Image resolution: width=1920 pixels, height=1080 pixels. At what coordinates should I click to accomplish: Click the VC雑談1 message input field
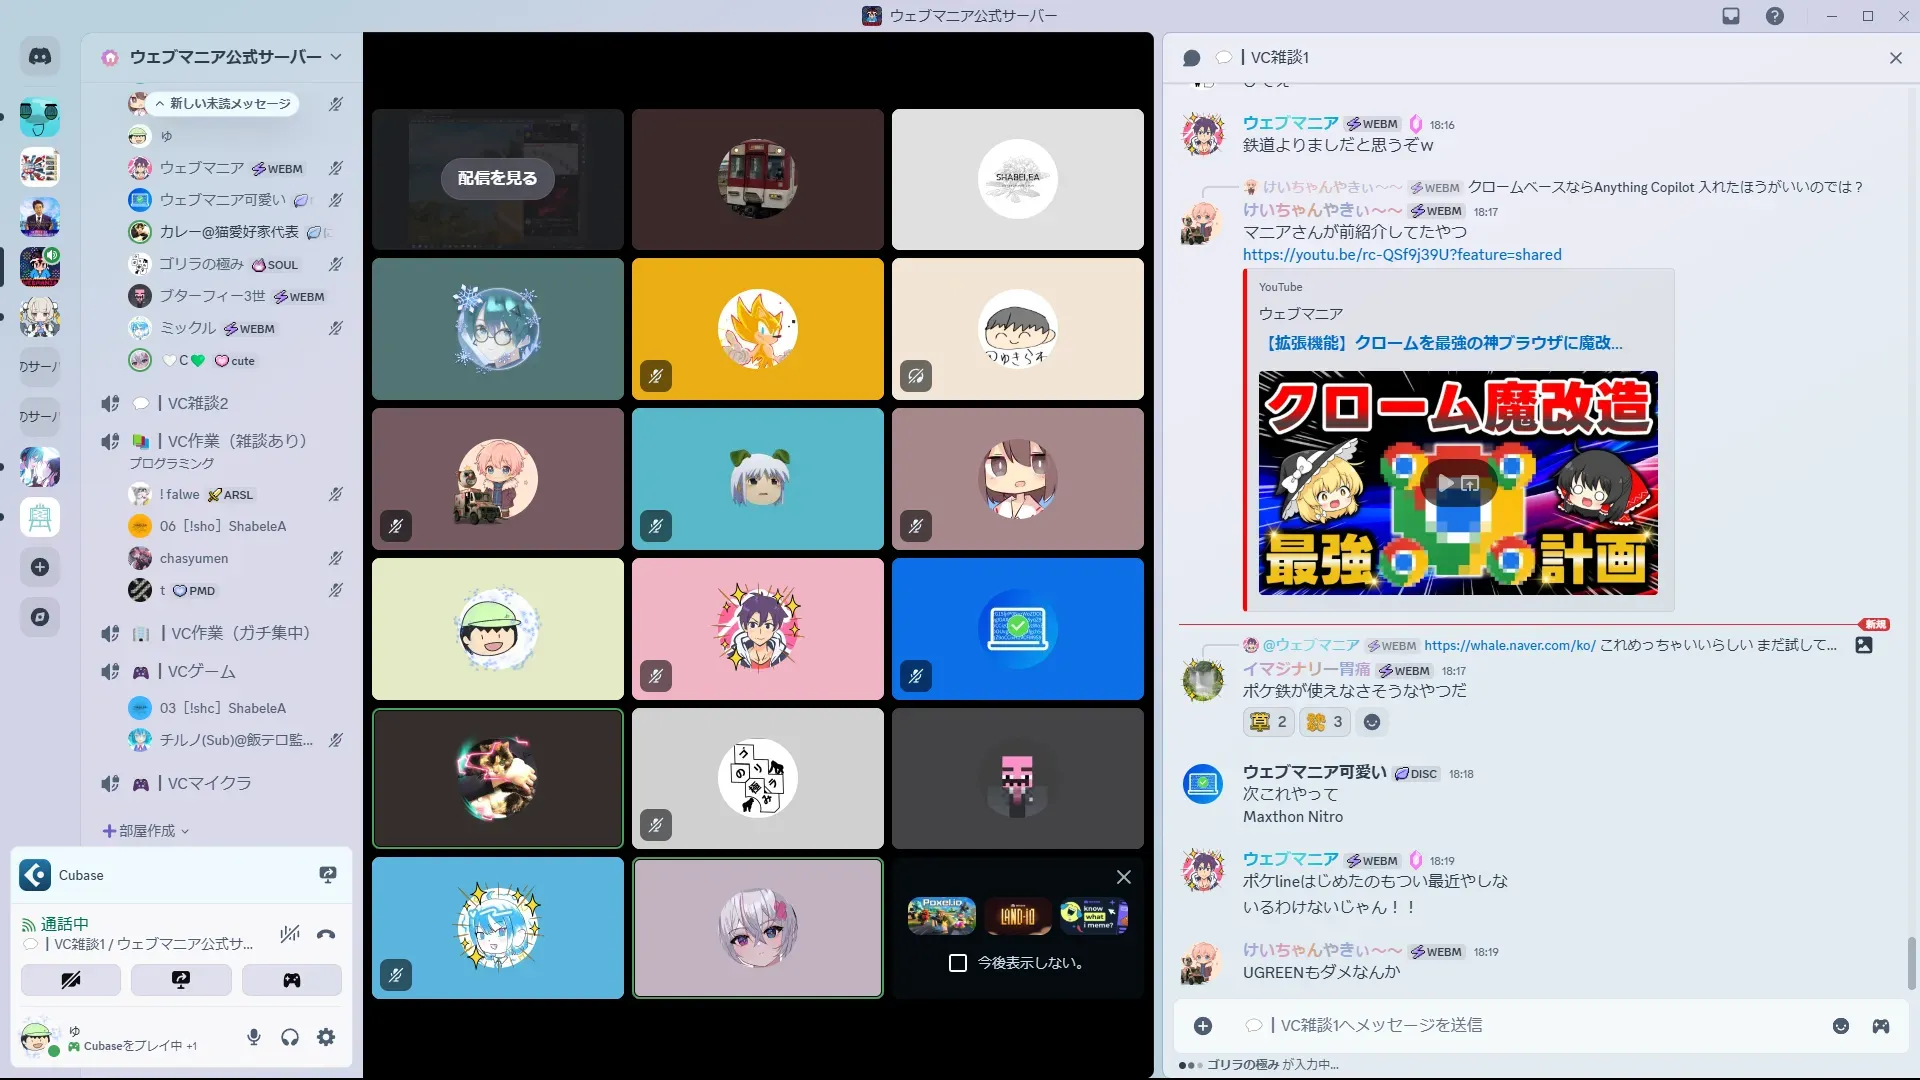pyautogui.click(x=1500, y=1026)
